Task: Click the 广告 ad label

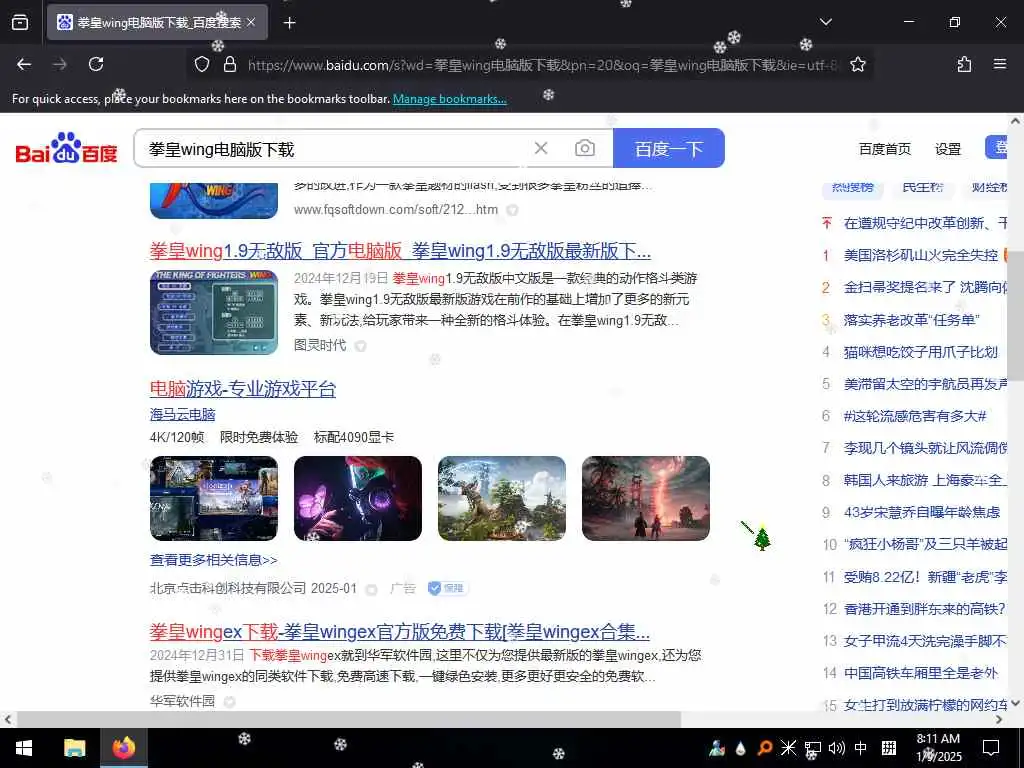Action: pyautogui.click(x=402, y=588)
